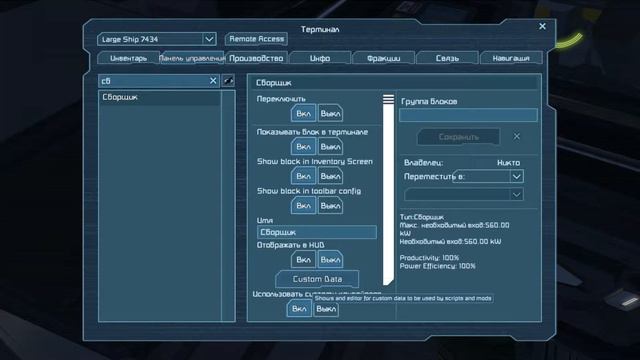Disable Отображать в HUD

[330, 260]
